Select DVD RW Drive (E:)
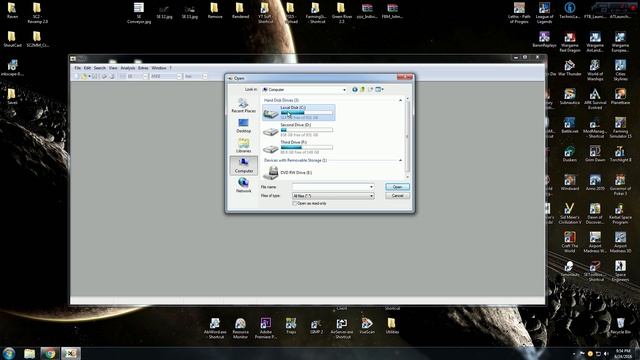Screen dimensions: 640x360 (288, 173)
